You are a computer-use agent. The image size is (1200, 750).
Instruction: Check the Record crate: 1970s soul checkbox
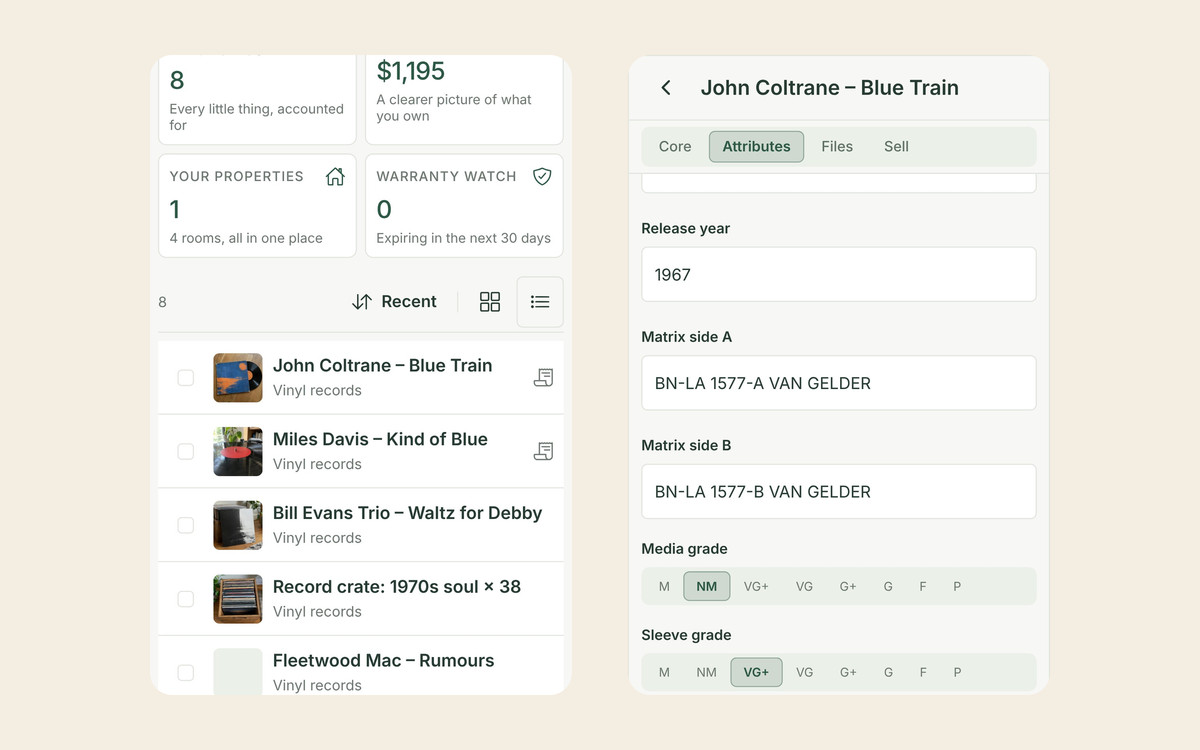click(186, 599)
